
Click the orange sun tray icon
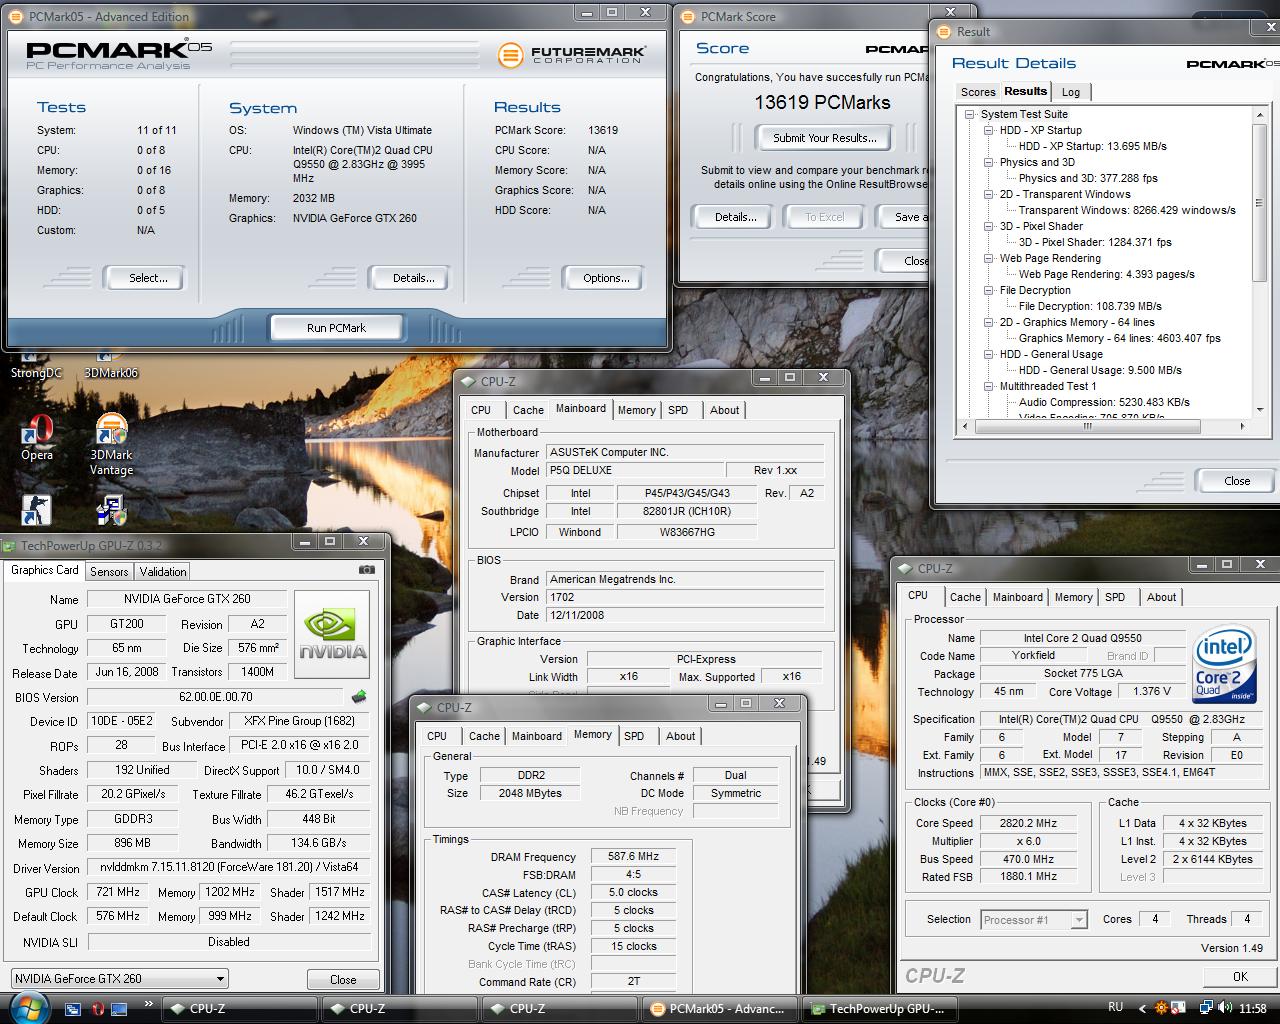click(1162, 1008)
